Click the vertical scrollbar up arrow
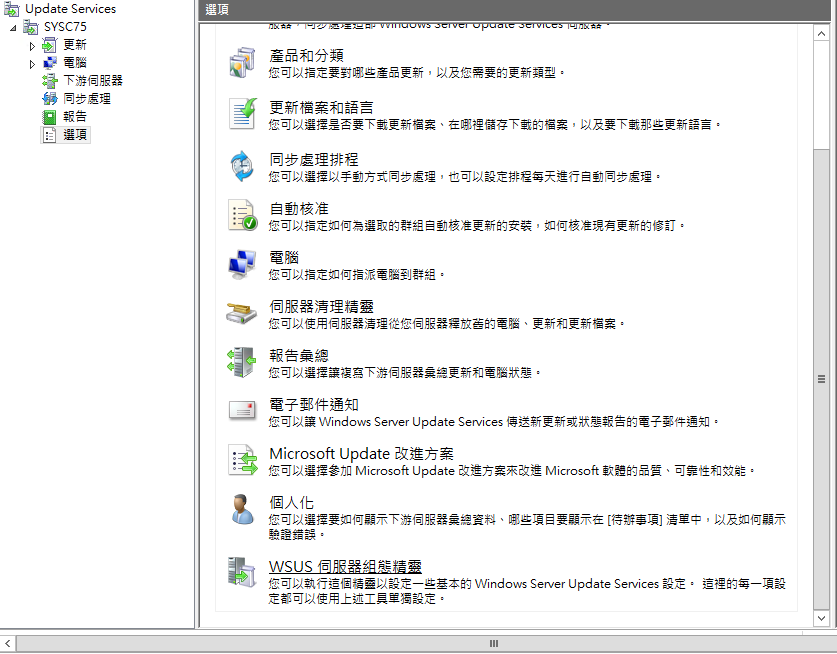This screenshot has height=654, width=837. click(x=821, y=34)
